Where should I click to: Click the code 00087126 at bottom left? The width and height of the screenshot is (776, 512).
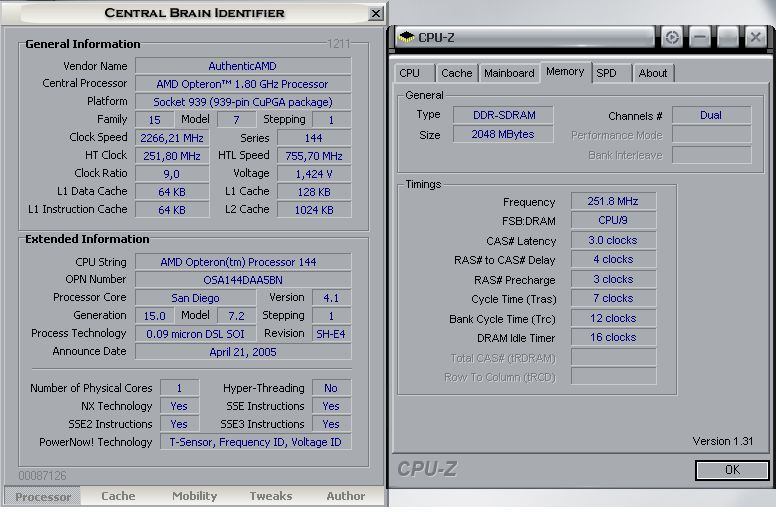43,475
